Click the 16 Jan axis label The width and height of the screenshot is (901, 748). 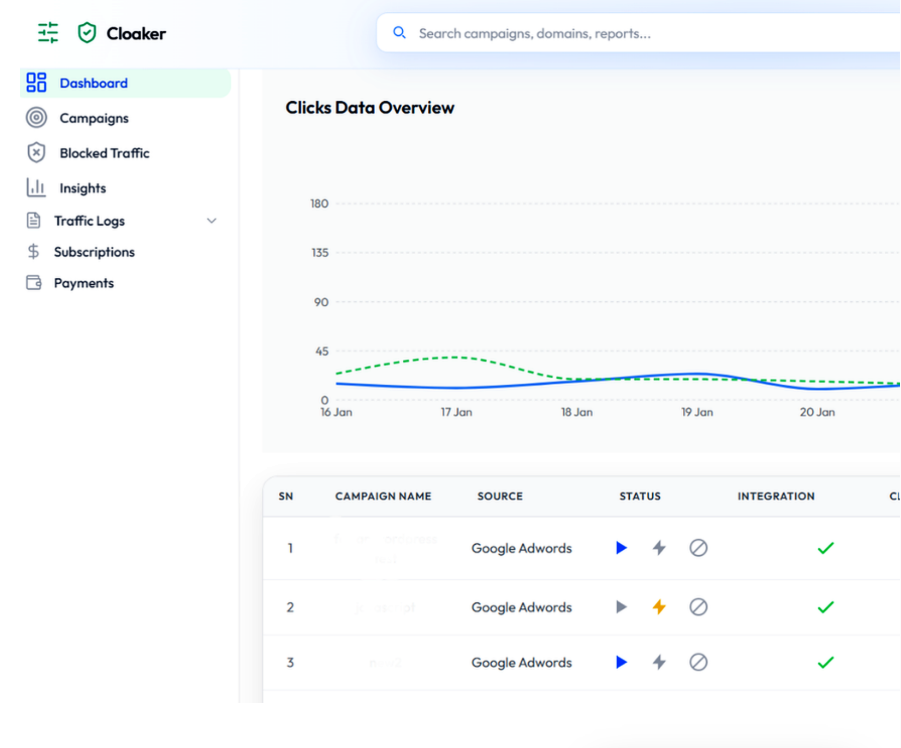(336, 412)
